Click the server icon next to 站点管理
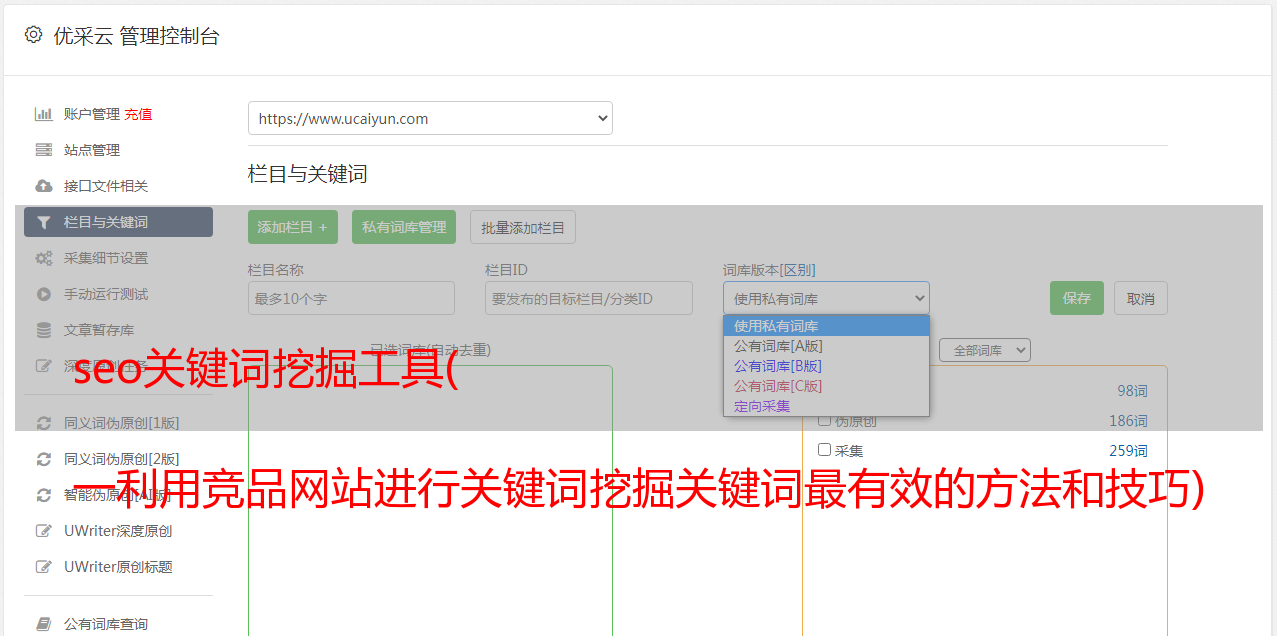 point(43,150)
